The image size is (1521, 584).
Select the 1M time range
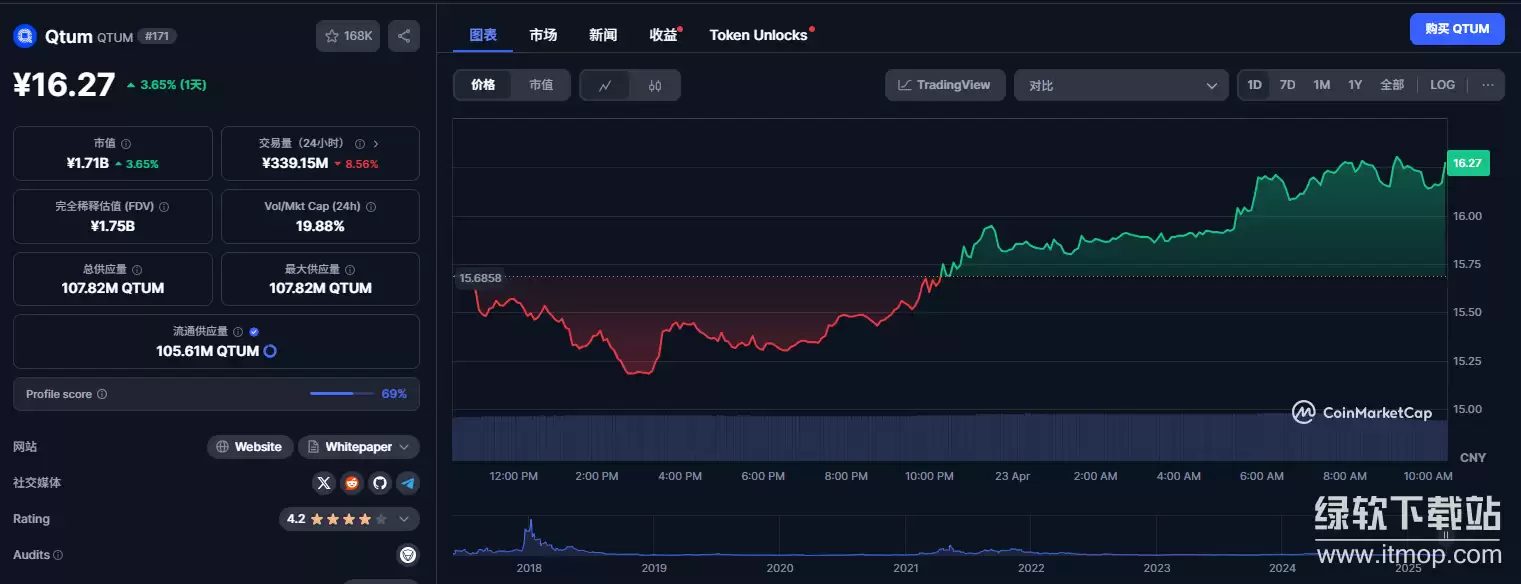1322,85
